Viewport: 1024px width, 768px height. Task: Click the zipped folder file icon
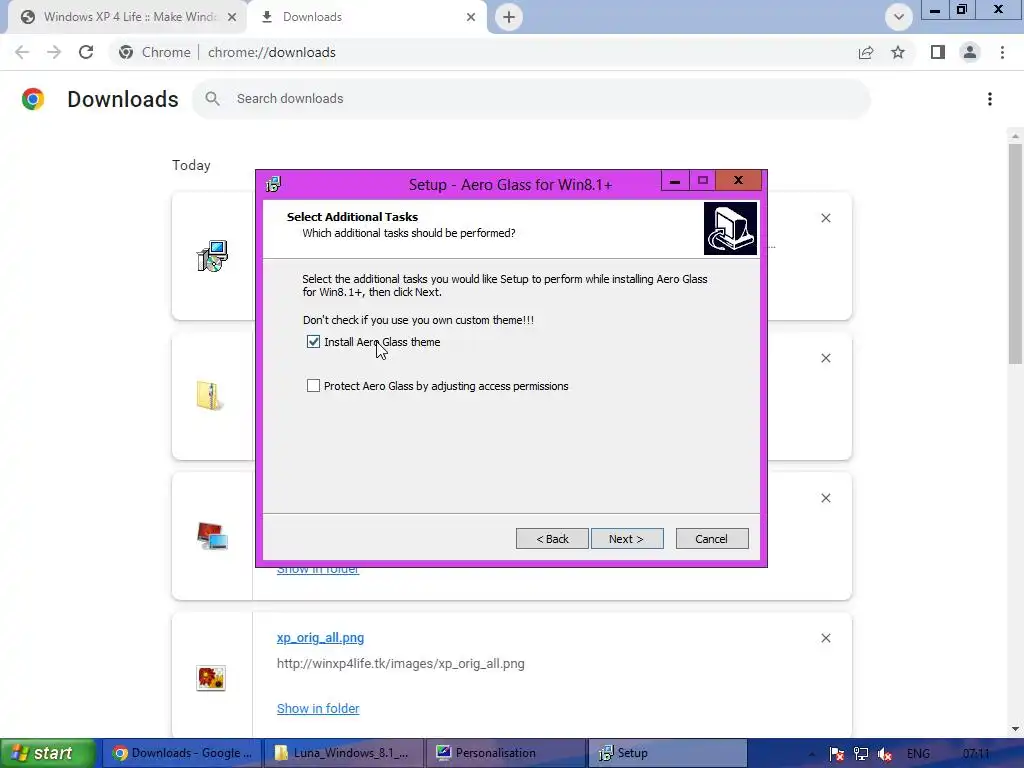click(210, 396)
